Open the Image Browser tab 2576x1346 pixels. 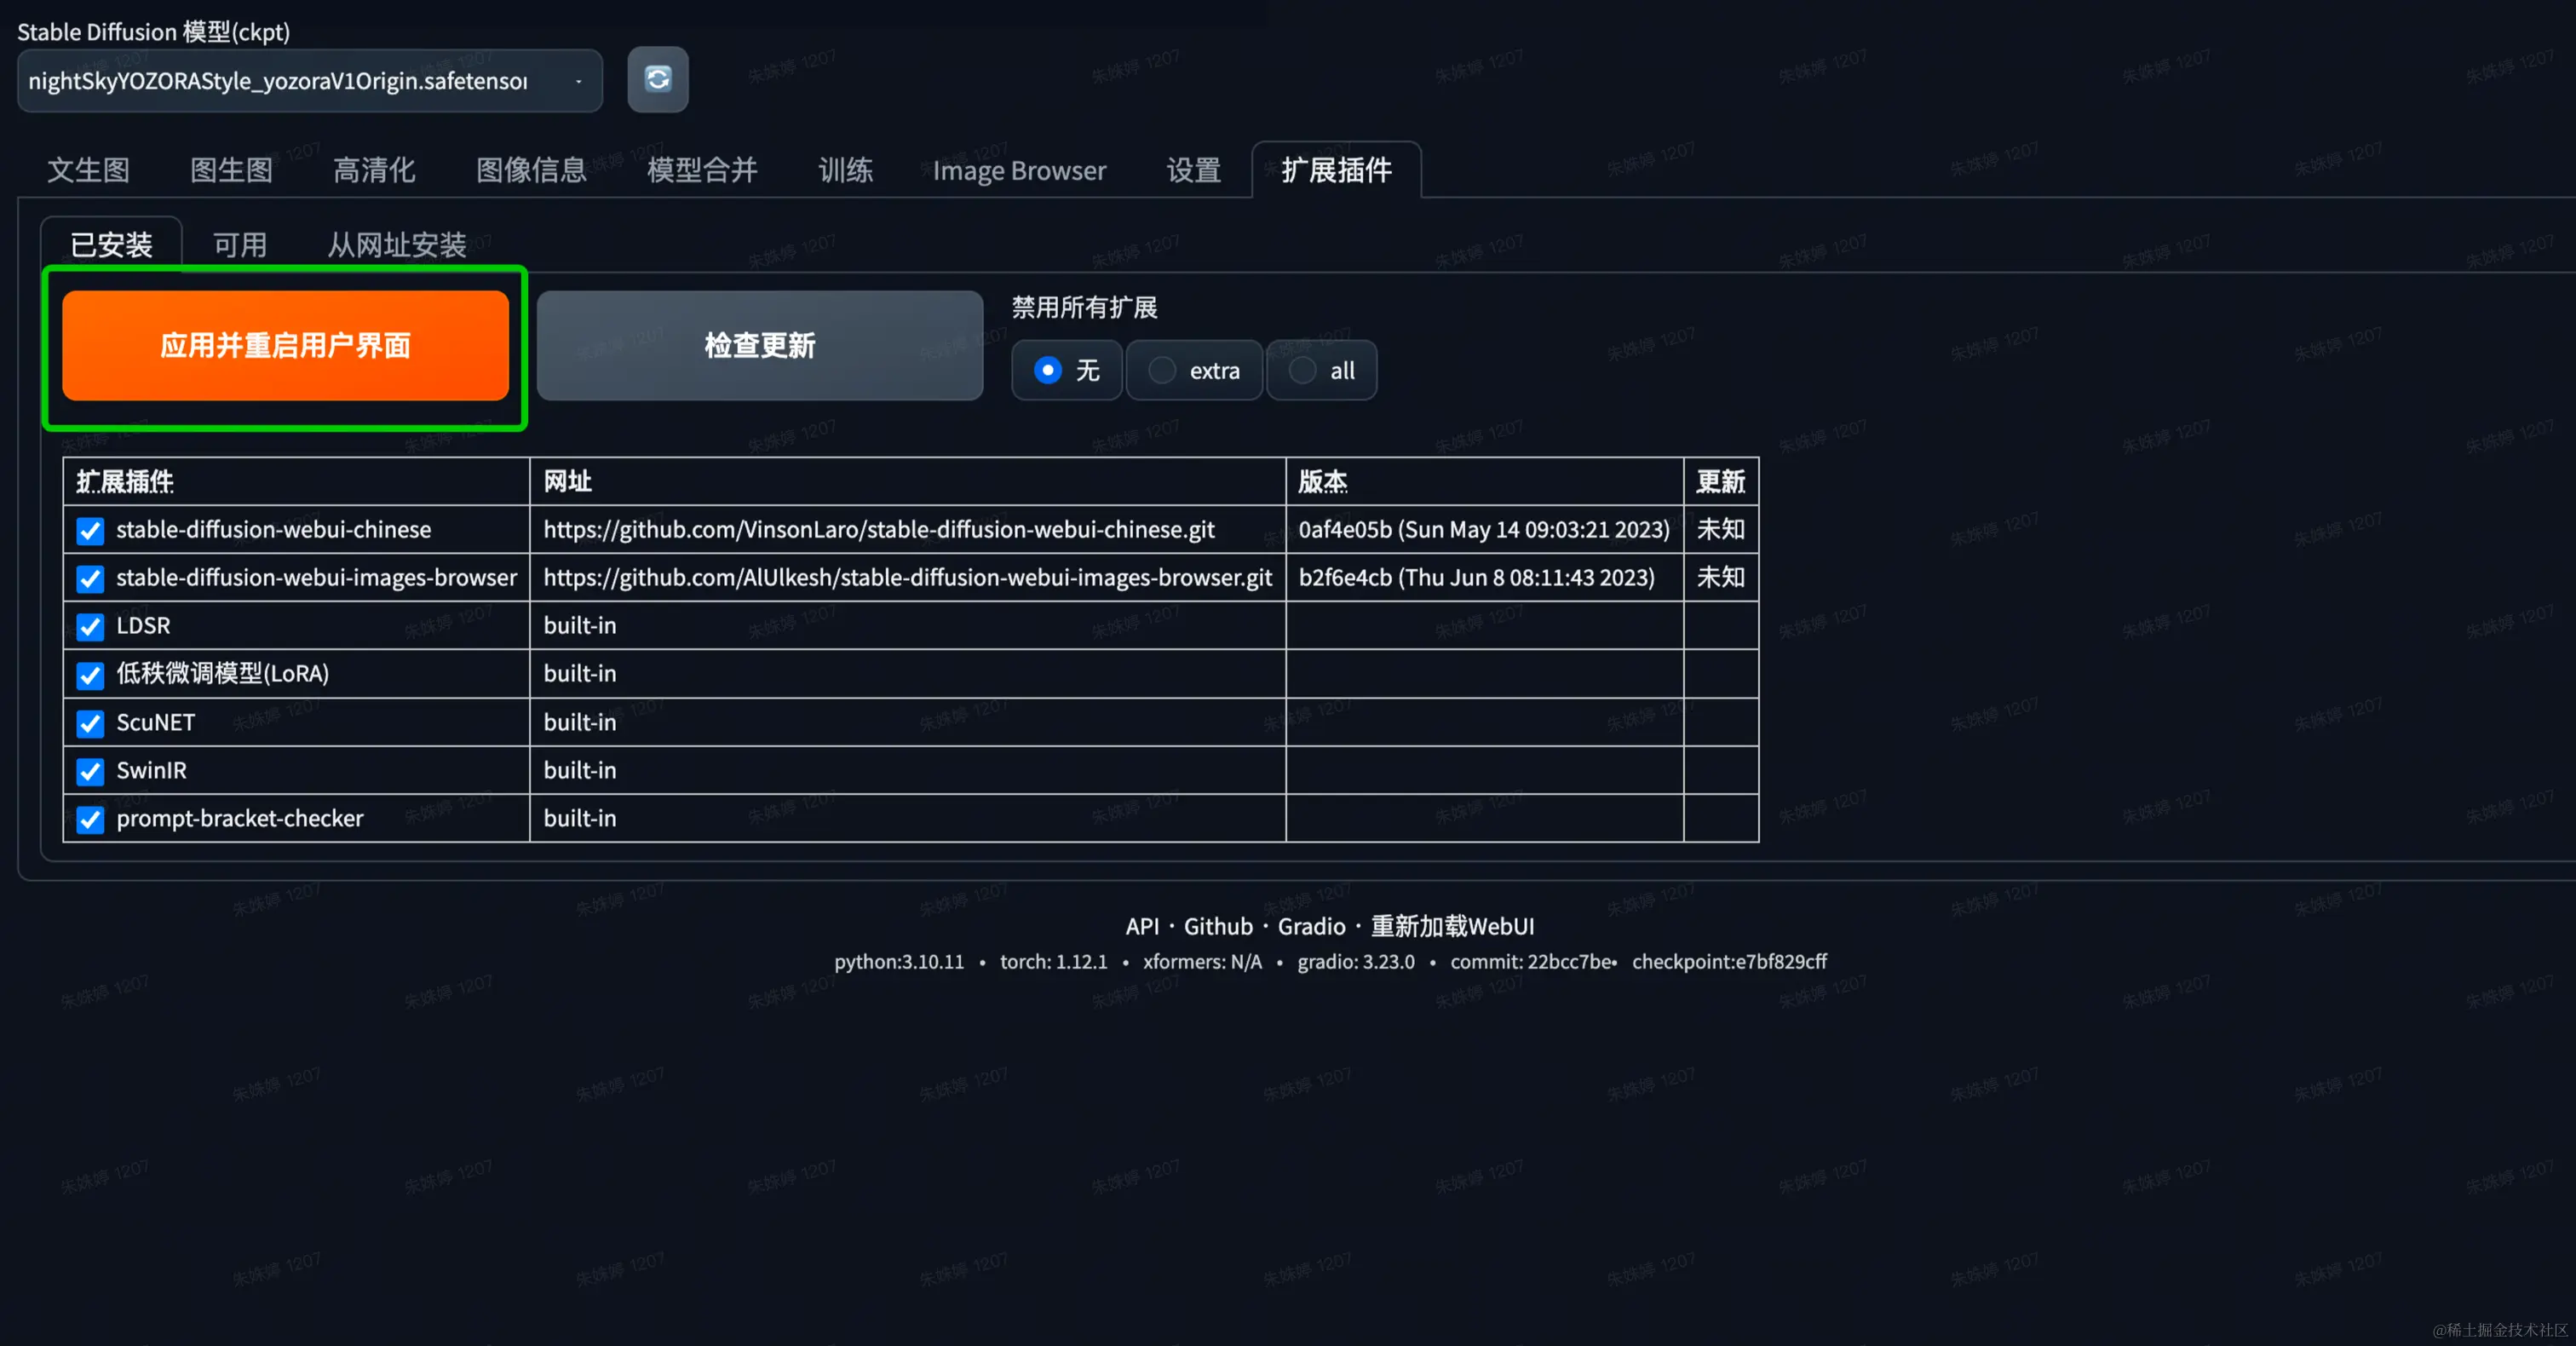(1019, 170)
